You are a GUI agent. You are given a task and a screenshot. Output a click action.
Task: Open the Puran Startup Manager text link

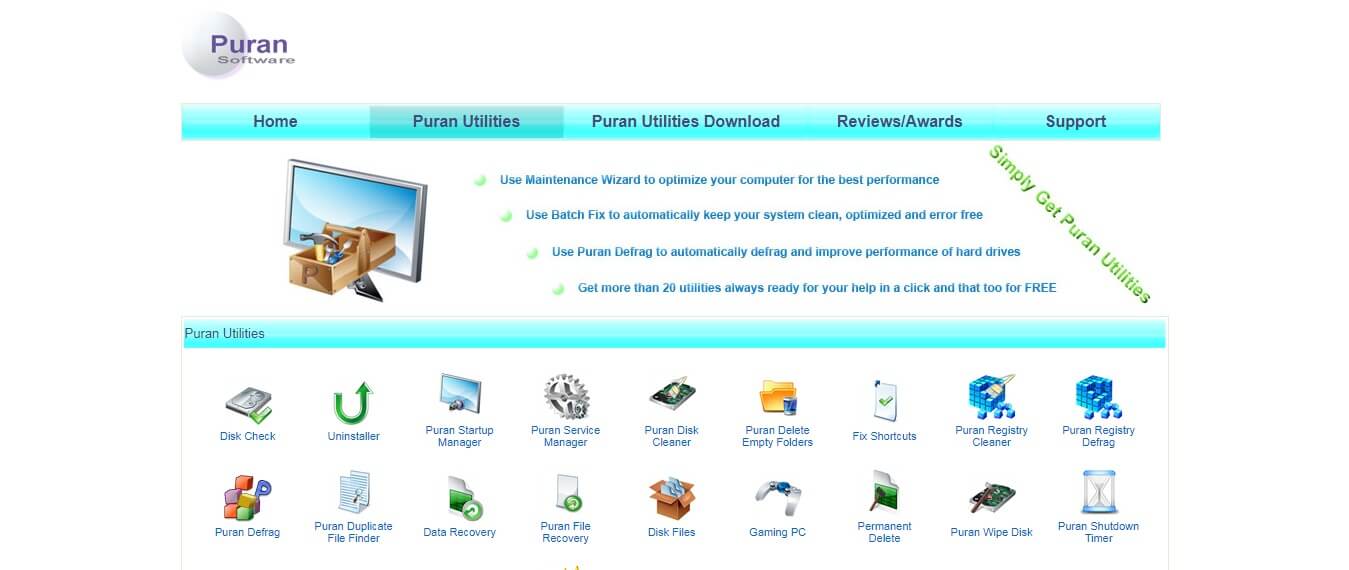pyautogui.click(x=460, y=436)
